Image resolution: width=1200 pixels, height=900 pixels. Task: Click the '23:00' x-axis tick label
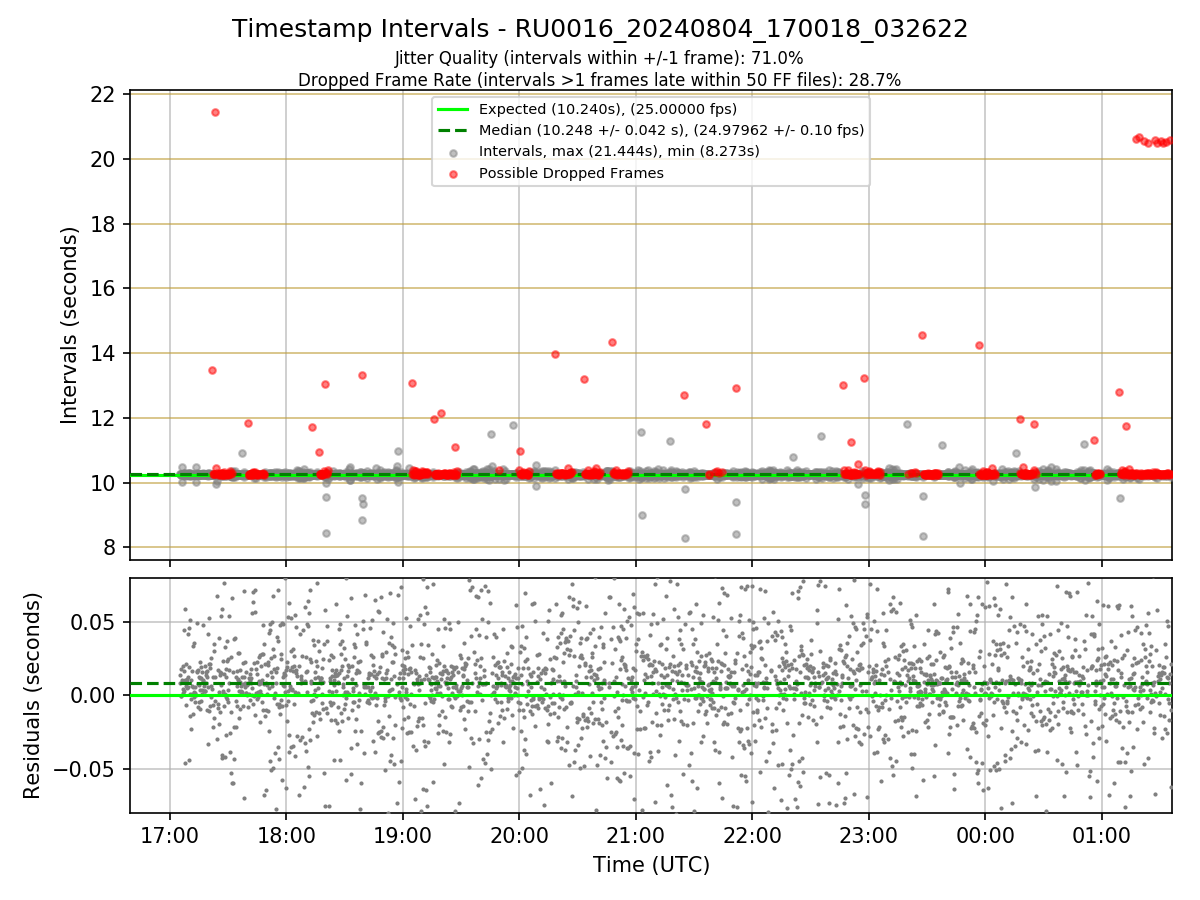[x=868, y=835]
